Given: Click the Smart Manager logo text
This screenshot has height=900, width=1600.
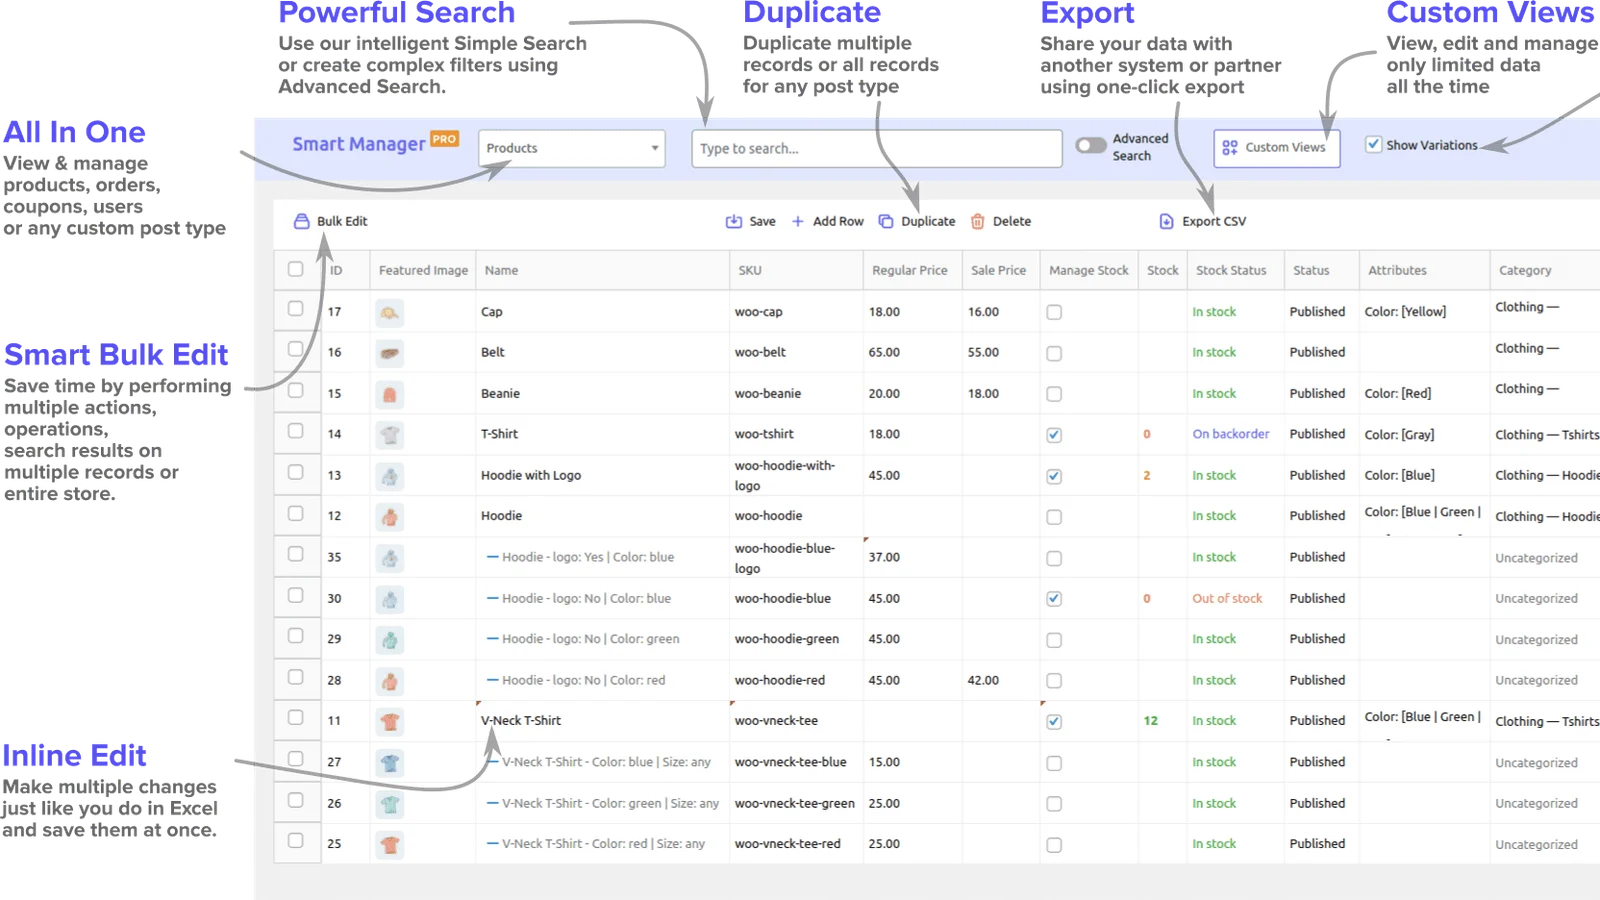Looking at the screenshot, I should point(358,144).
